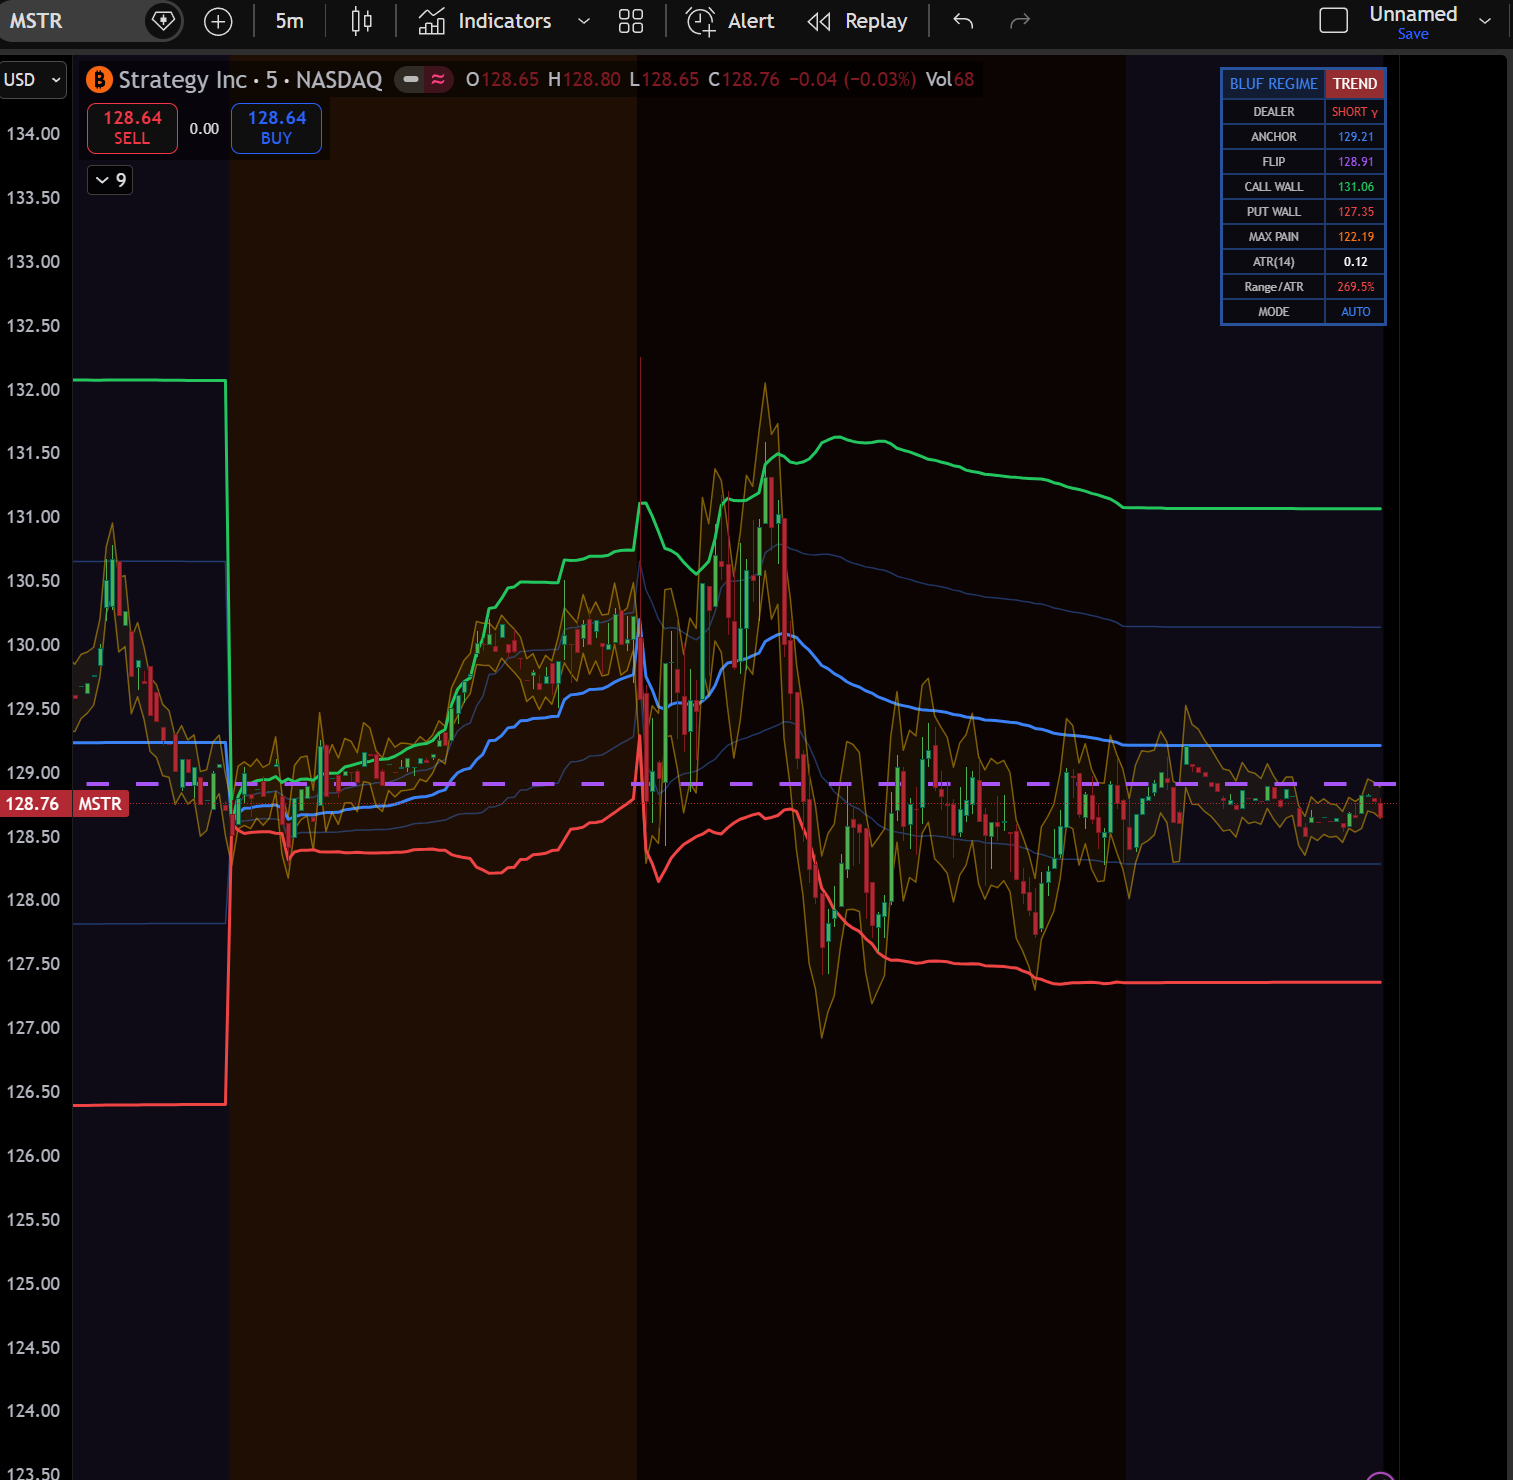
Task: Click the 126.00 price axis label
Action: [x=33, y=1156]
